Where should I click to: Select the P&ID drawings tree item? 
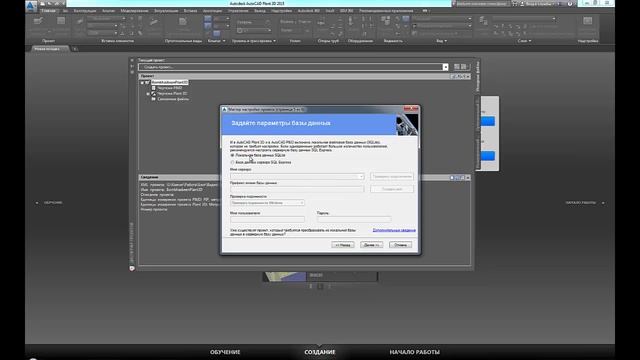pyautogui.click(x=169, y=88)
